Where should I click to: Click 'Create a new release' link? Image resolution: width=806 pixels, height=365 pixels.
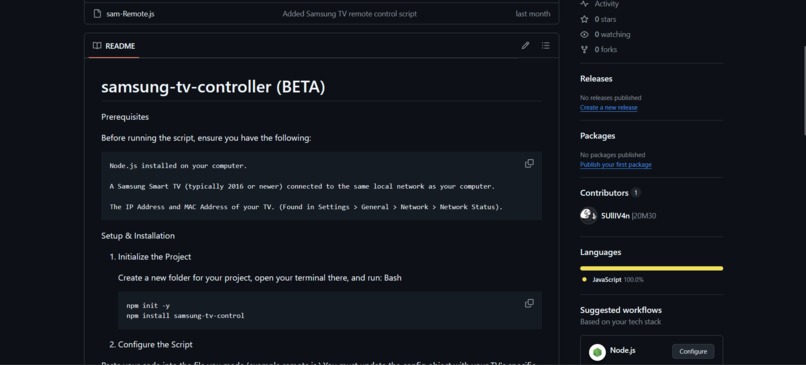pos(609,107)
